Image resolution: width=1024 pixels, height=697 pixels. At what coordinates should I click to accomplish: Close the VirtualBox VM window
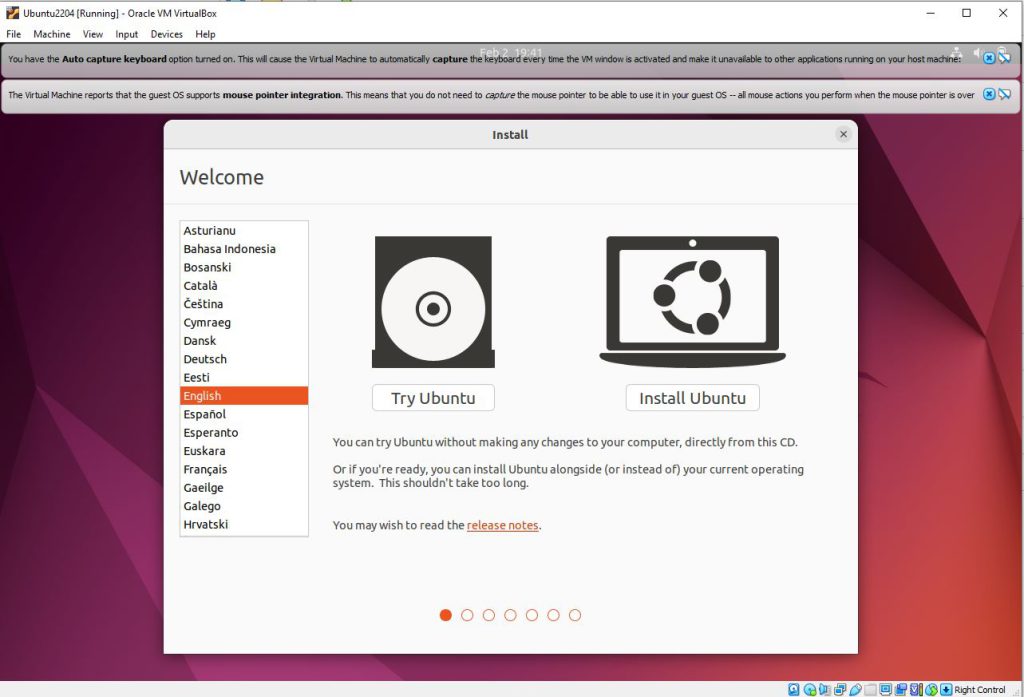tap(1003, 13)
